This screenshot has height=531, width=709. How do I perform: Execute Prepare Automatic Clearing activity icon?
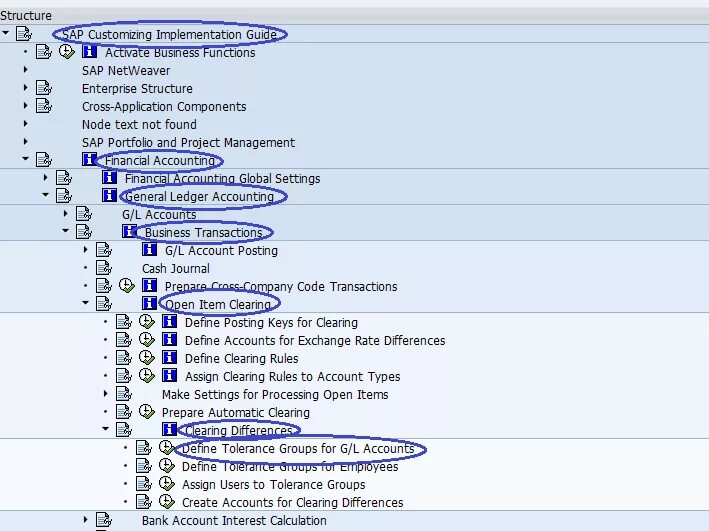(x=147, y=412)
